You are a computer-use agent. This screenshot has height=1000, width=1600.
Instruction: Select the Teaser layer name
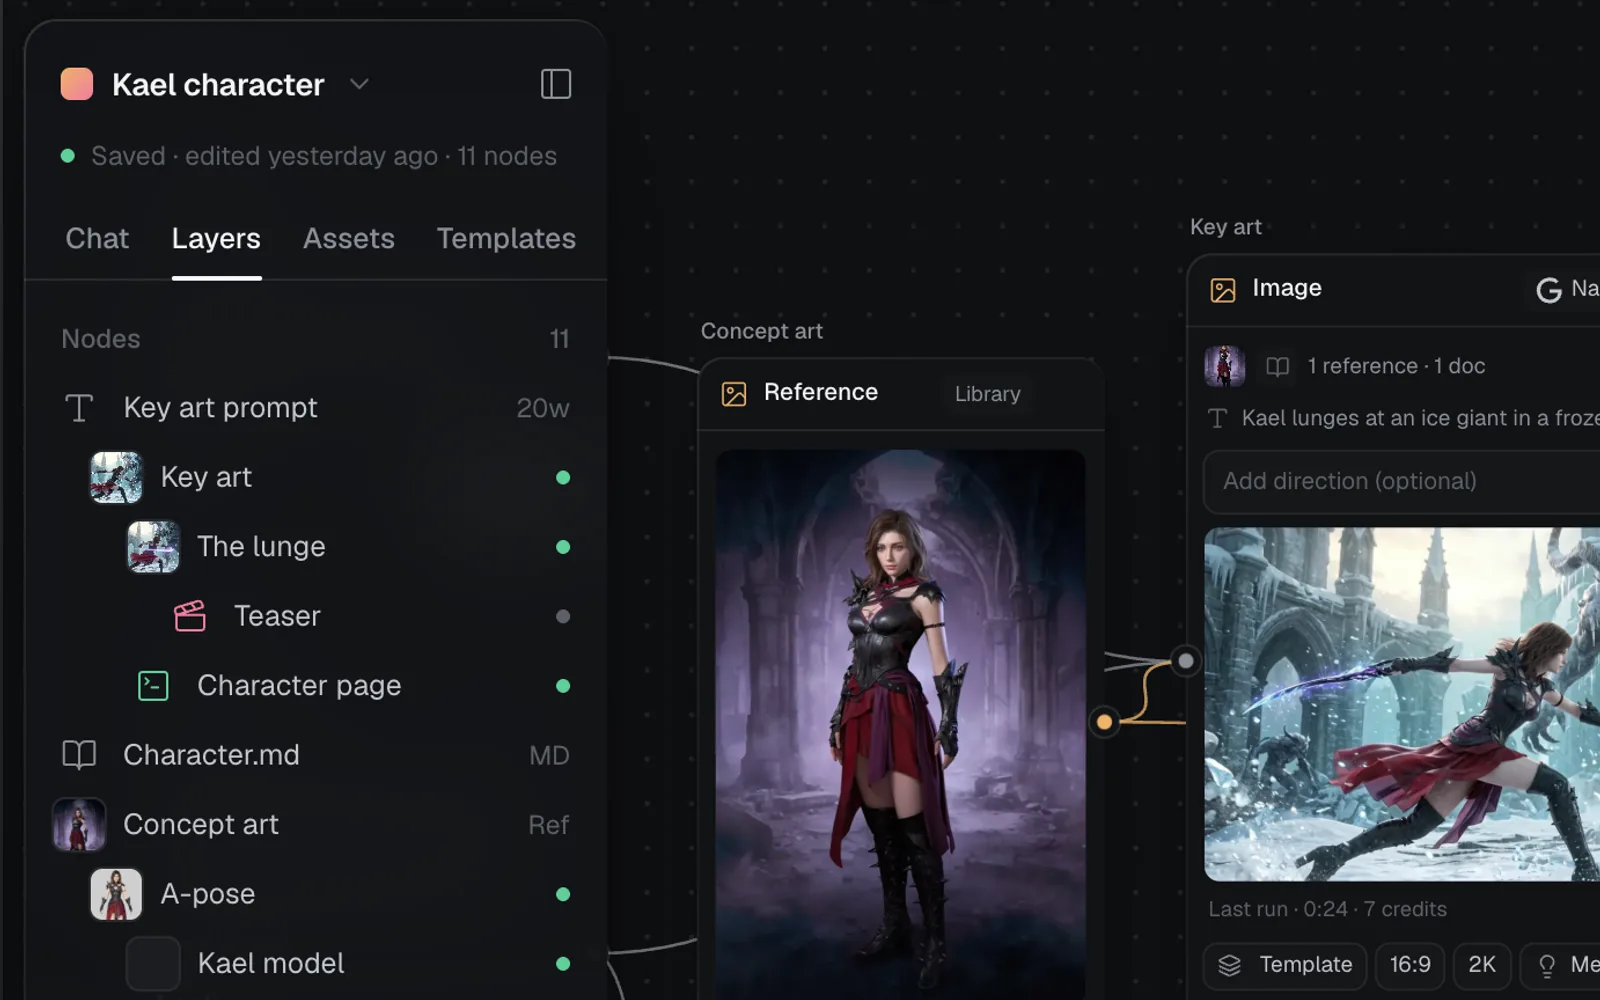tap(277, 616)
